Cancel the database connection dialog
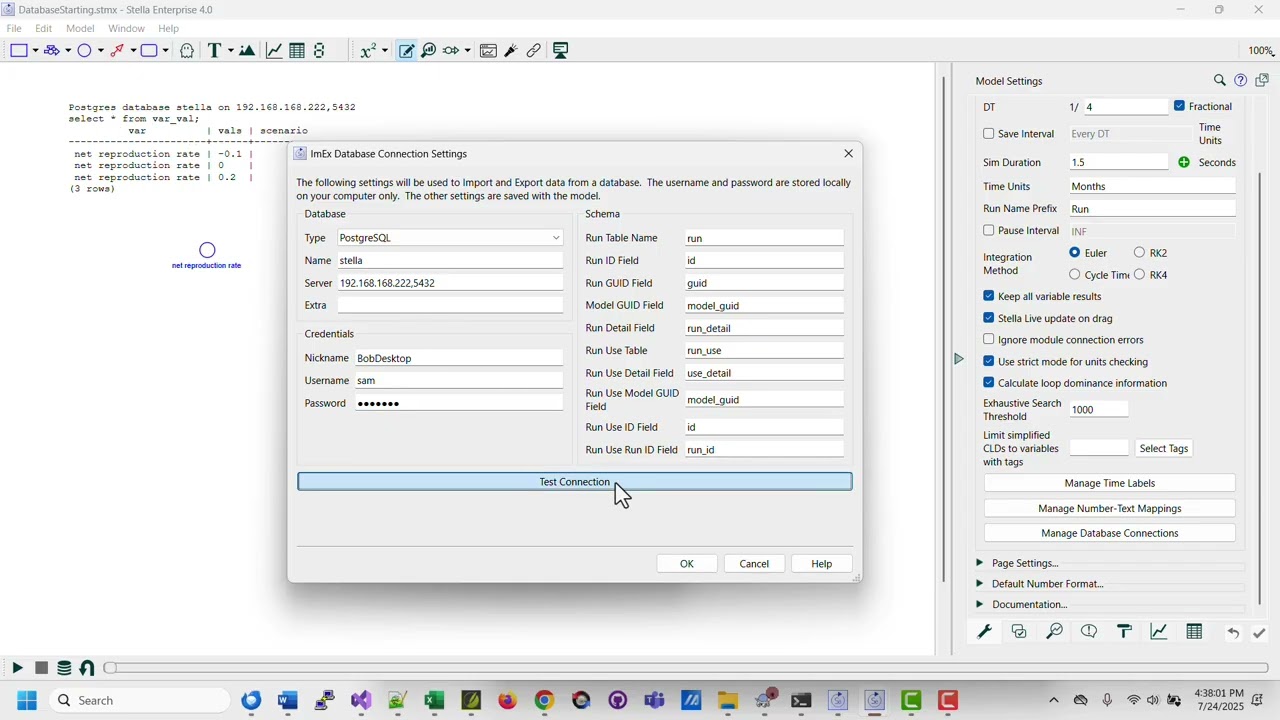Viewport: 1280px width, 720px height. point(754,564)
